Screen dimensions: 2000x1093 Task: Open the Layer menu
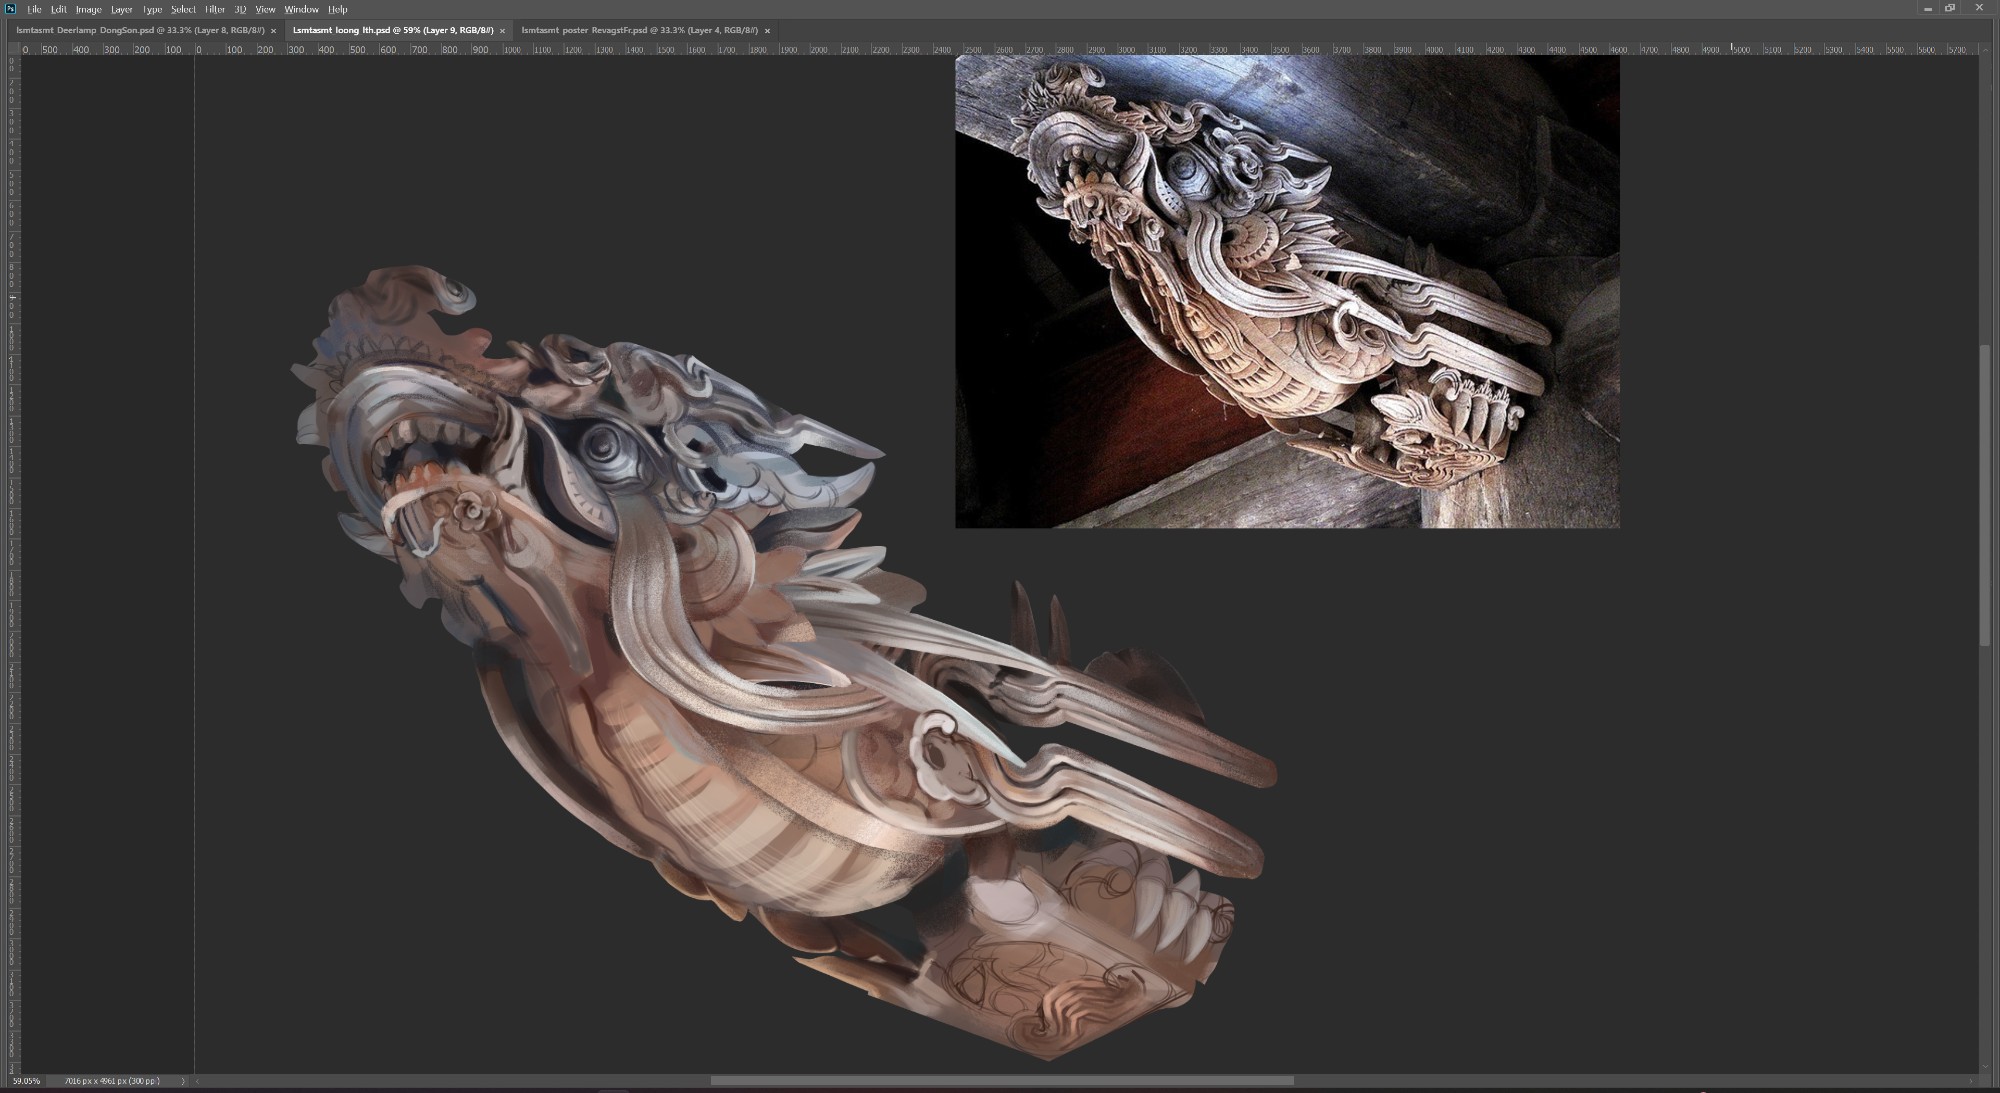click(122, 9)
